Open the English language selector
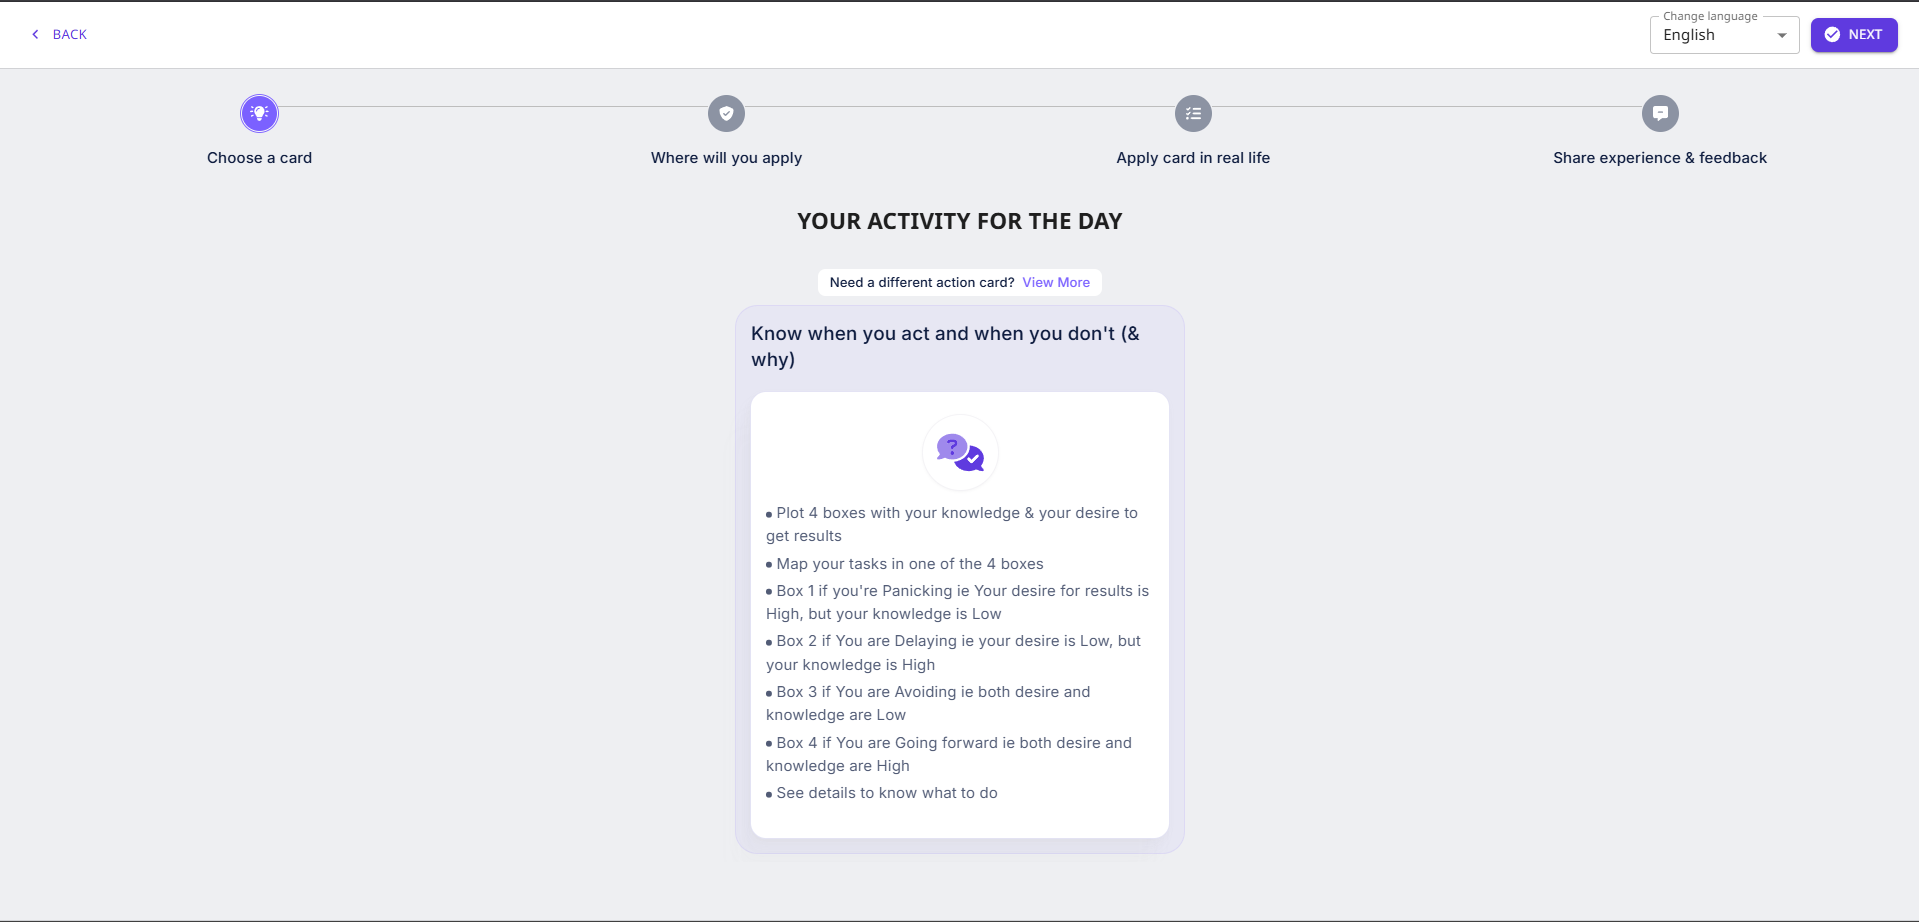This screenshot has height=922, width=1919. [x=1712, y=35]
